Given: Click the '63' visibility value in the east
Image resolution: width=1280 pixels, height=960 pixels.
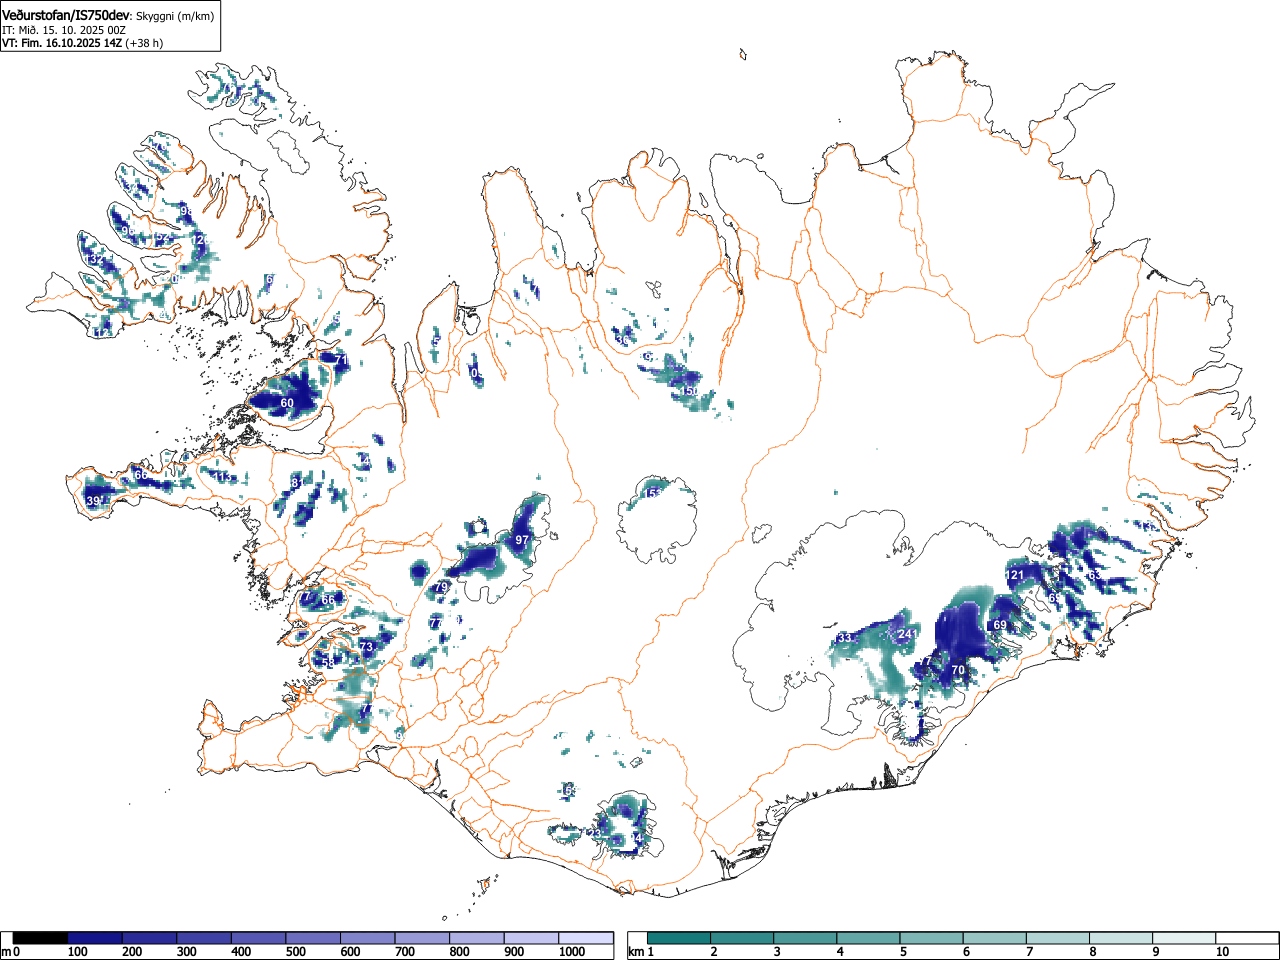Looking at the screenshot, I should (1095, 576).
